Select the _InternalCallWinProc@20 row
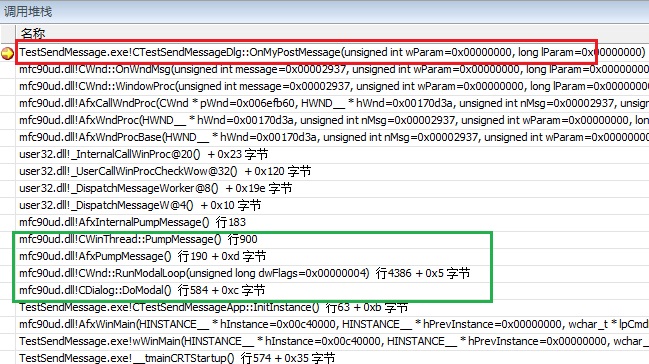The image size is (649, 364). click(144, 154)
